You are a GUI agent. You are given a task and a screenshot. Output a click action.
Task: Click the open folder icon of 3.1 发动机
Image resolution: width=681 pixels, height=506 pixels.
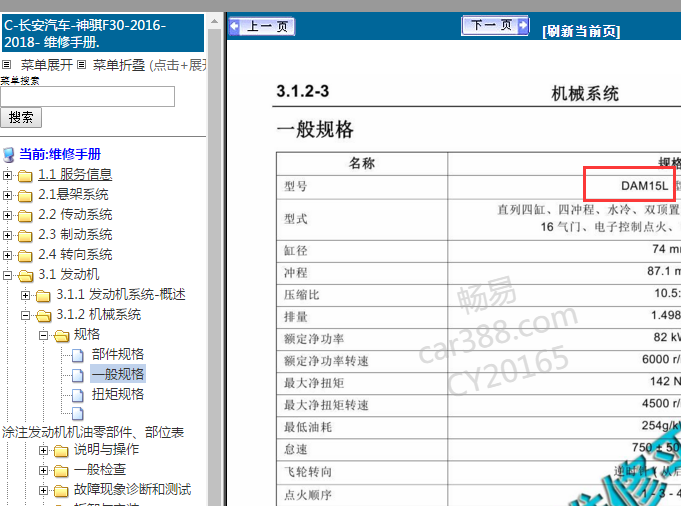tap(26, 276)
